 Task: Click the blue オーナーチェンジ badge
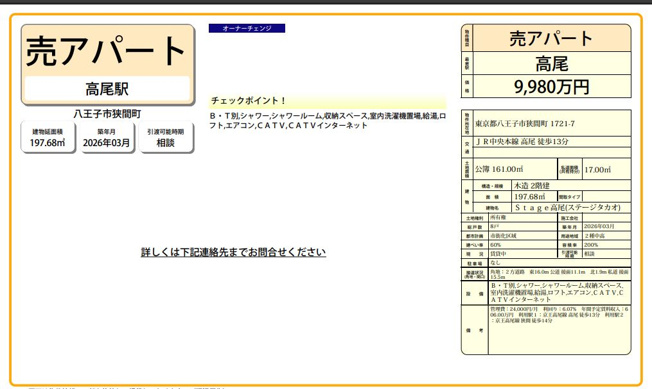click(x=247, y=28)
